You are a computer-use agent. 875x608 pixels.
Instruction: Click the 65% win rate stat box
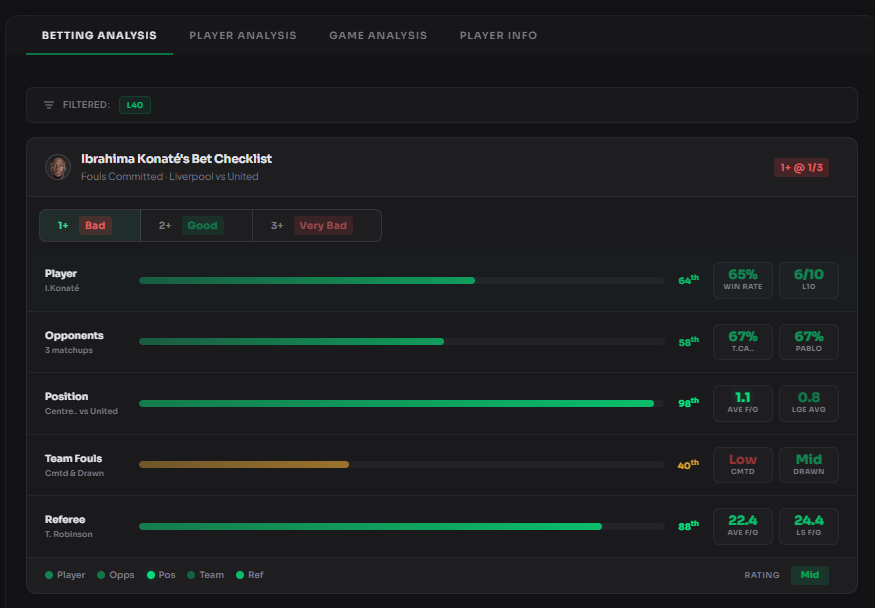[742, 280]
